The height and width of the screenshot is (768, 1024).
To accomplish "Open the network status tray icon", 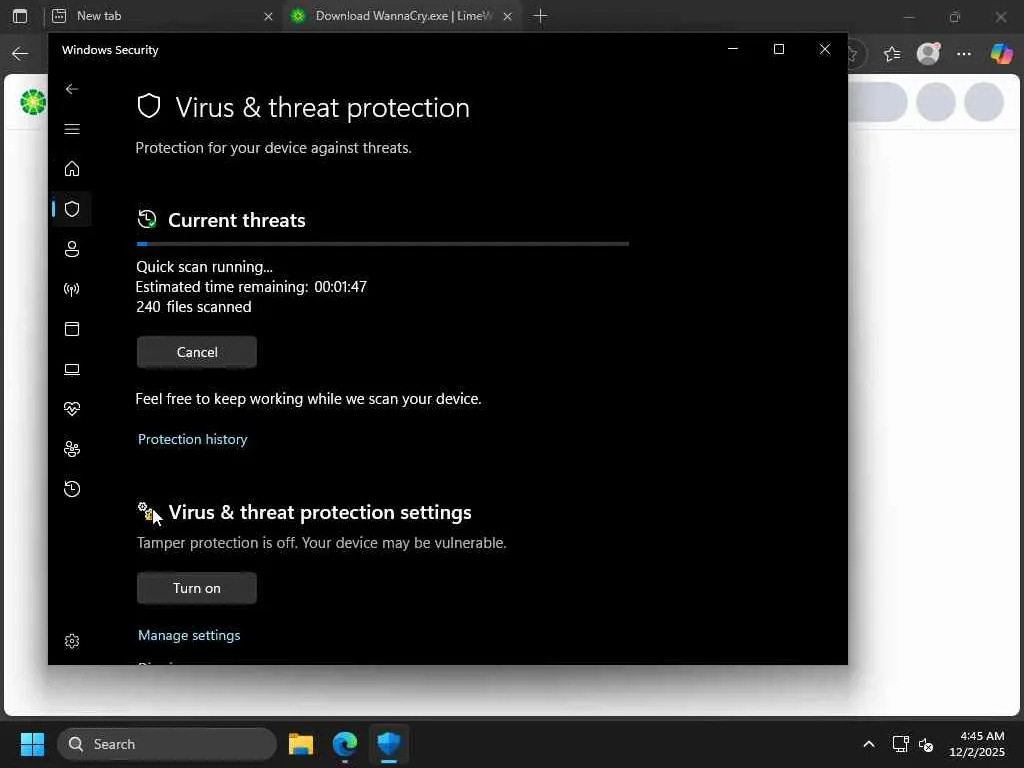I will point(901,744).
